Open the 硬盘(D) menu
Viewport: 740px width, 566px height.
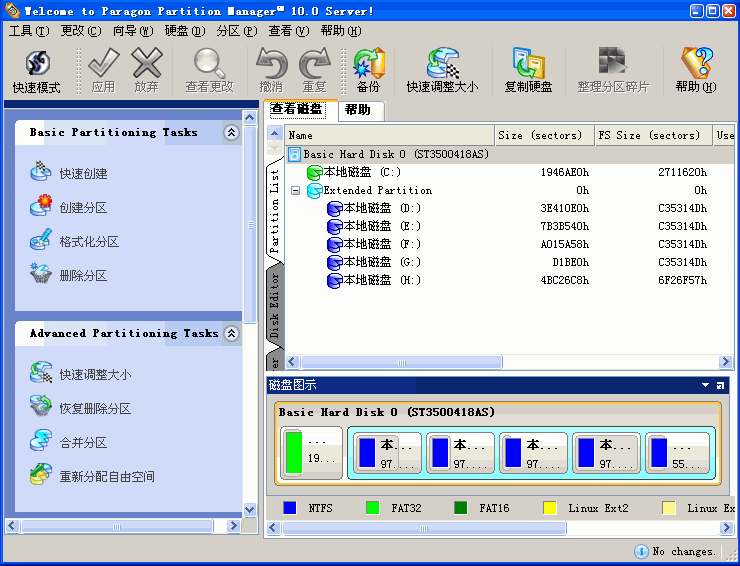coord(185,31)
